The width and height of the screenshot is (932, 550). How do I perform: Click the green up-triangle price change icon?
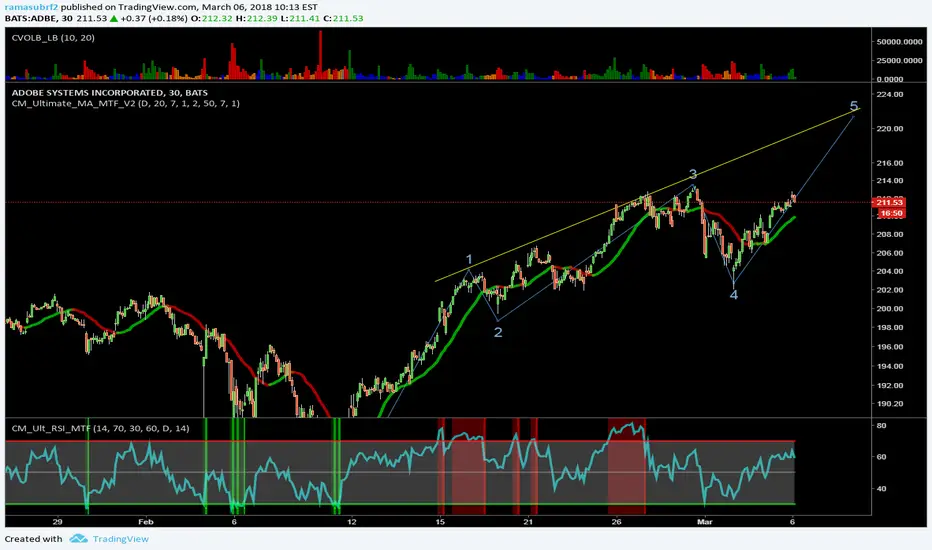pos(114,18)
